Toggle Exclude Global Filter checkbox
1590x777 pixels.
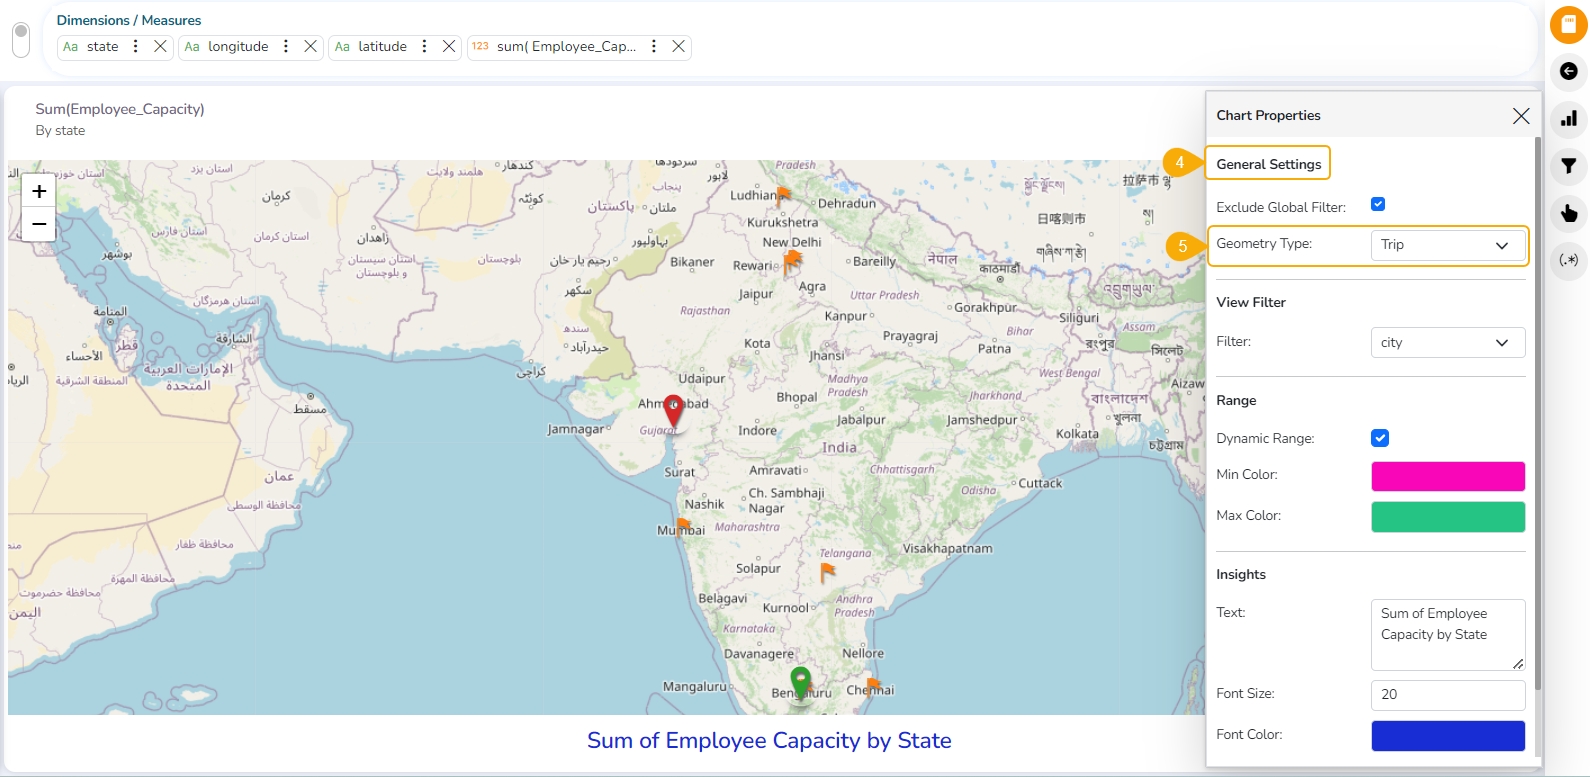click(1378, 204)
